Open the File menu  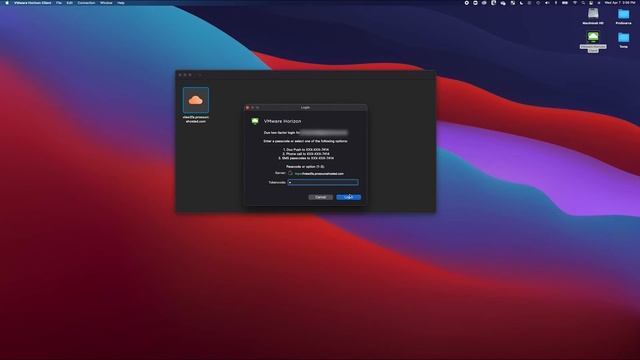pyautogui.click(x=59, y=3)
